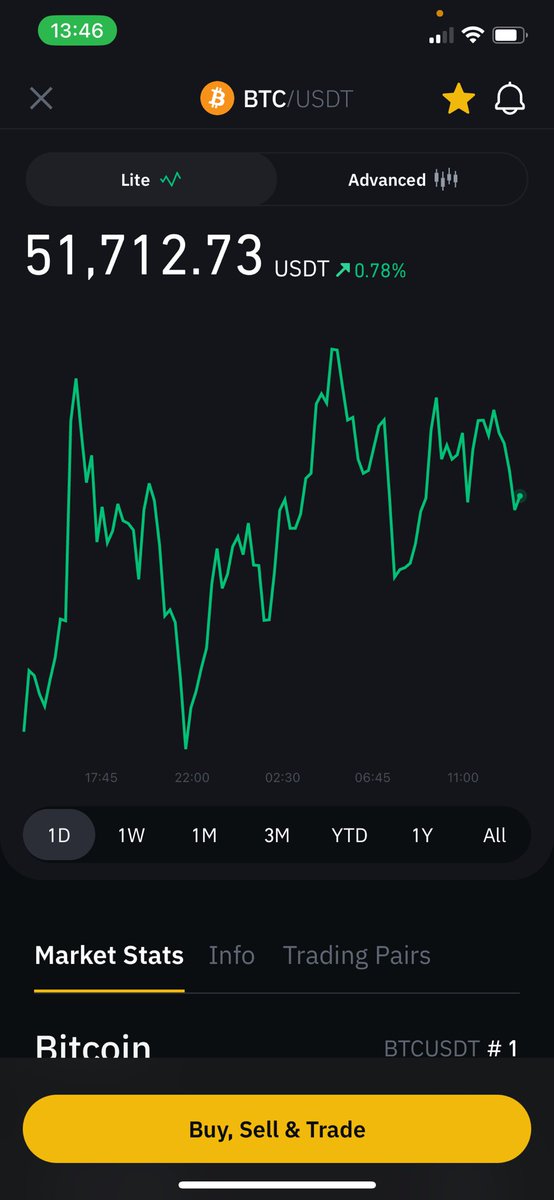Screen dimensions: 554x1200
Task: Open the Info tab
Action: coord(231,955)
